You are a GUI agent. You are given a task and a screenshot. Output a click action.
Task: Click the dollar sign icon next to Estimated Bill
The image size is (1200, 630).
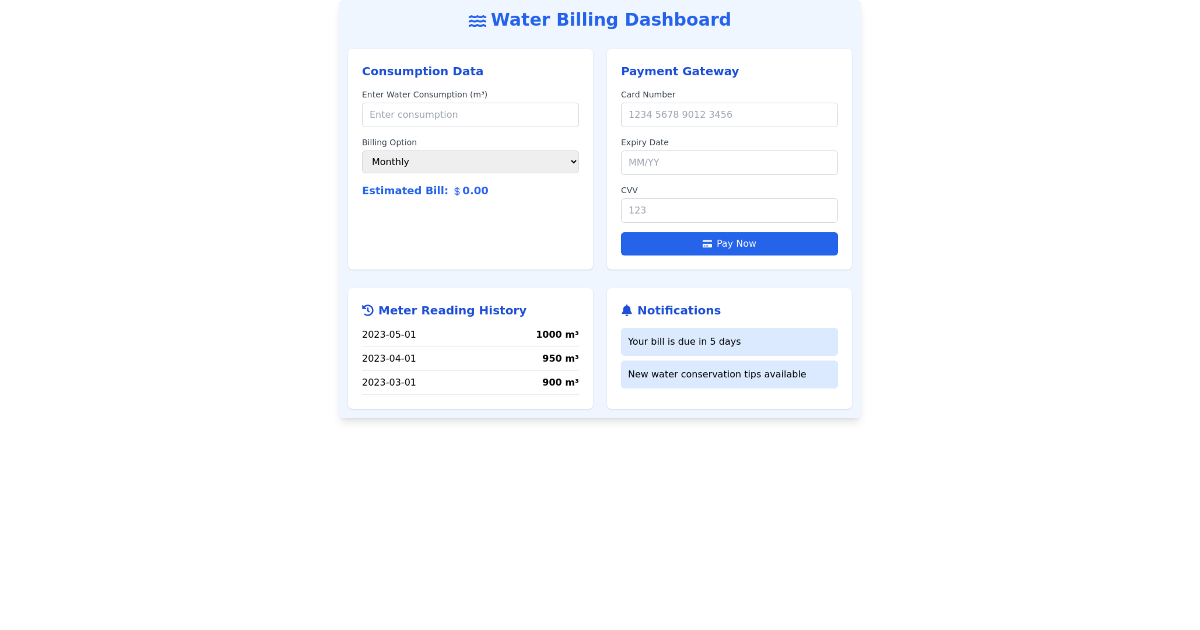click(455, 190)
